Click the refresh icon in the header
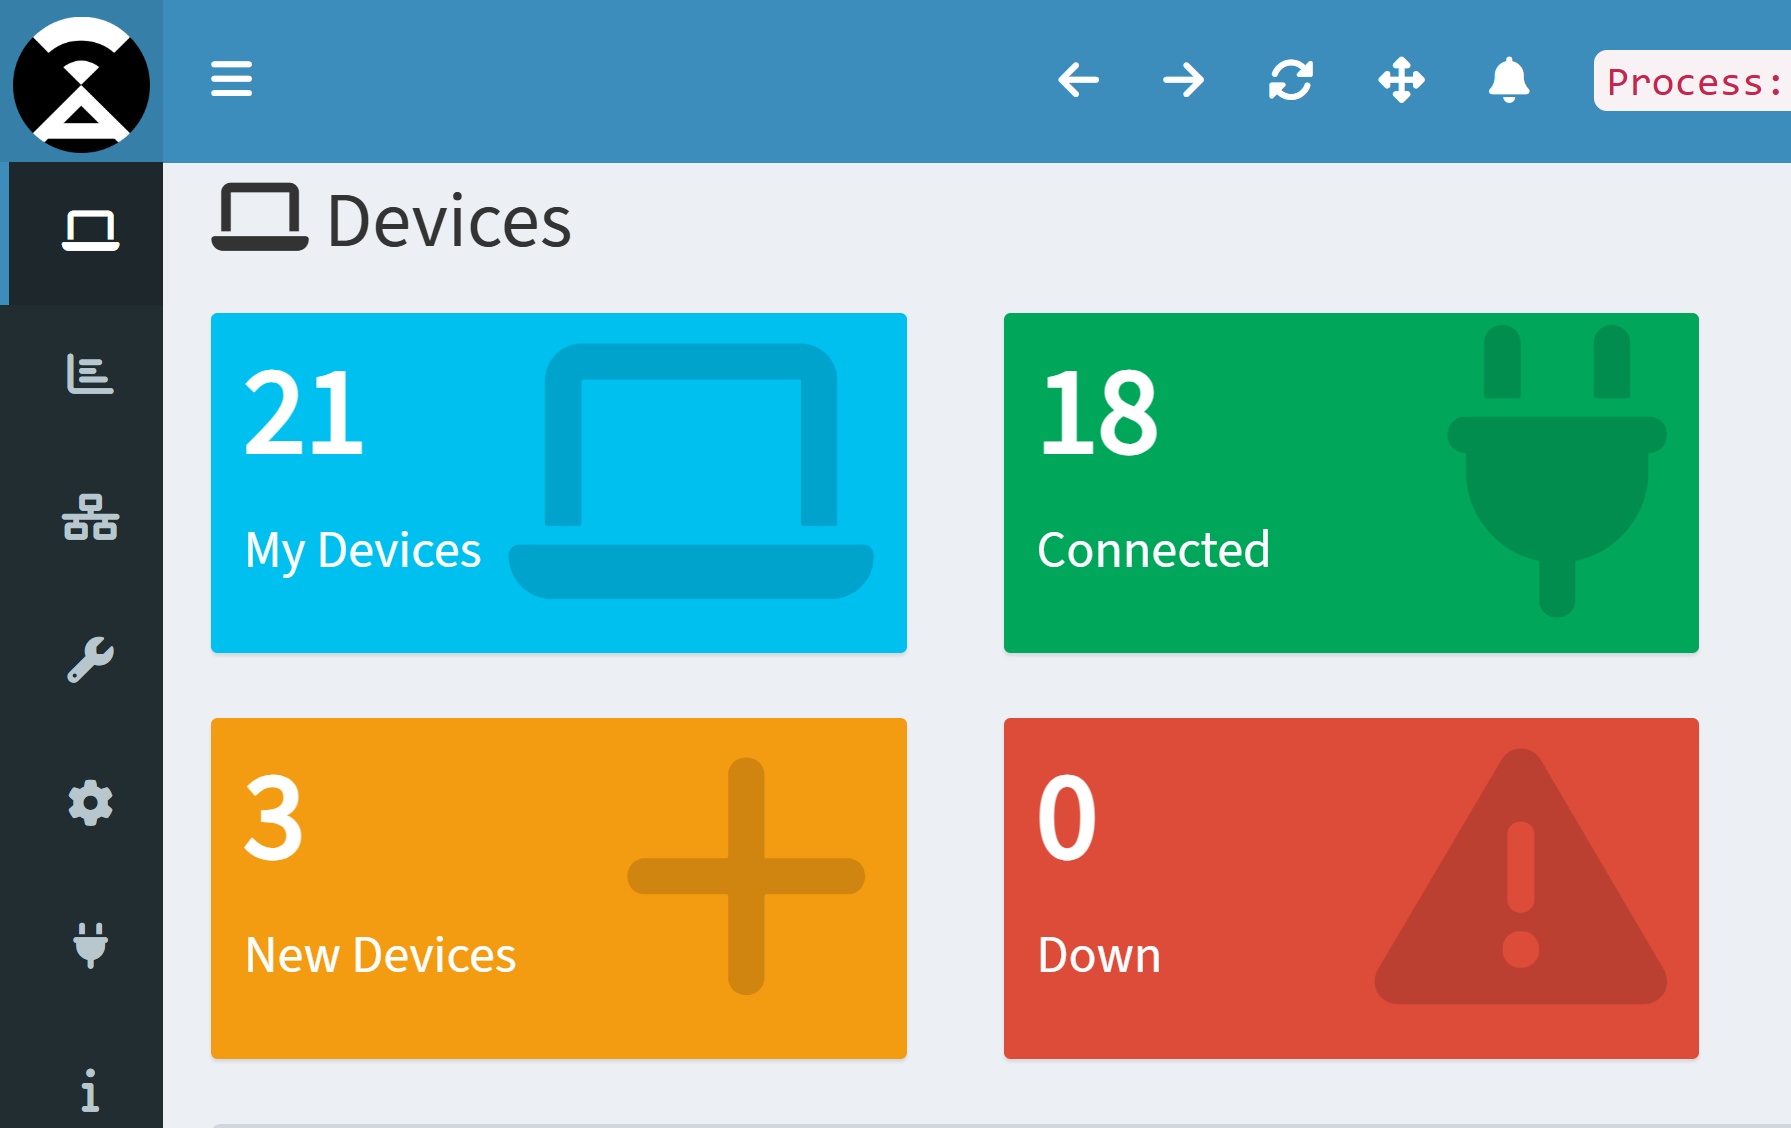This screenshot has width=1791, height=1128. click(1291, 80)
